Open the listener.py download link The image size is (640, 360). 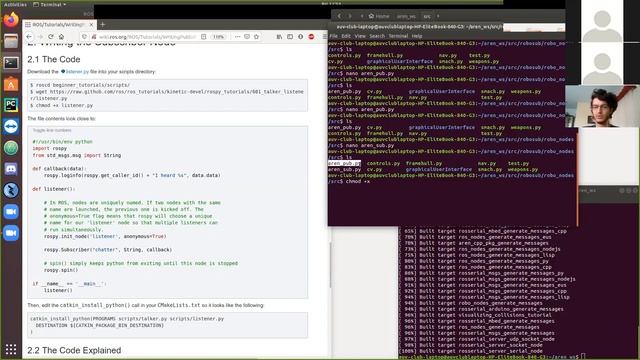point(75,71)
